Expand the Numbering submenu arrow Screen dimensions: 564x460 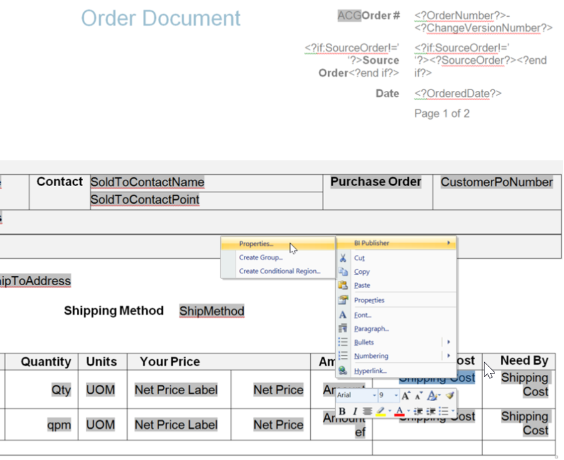coord(449,356)
